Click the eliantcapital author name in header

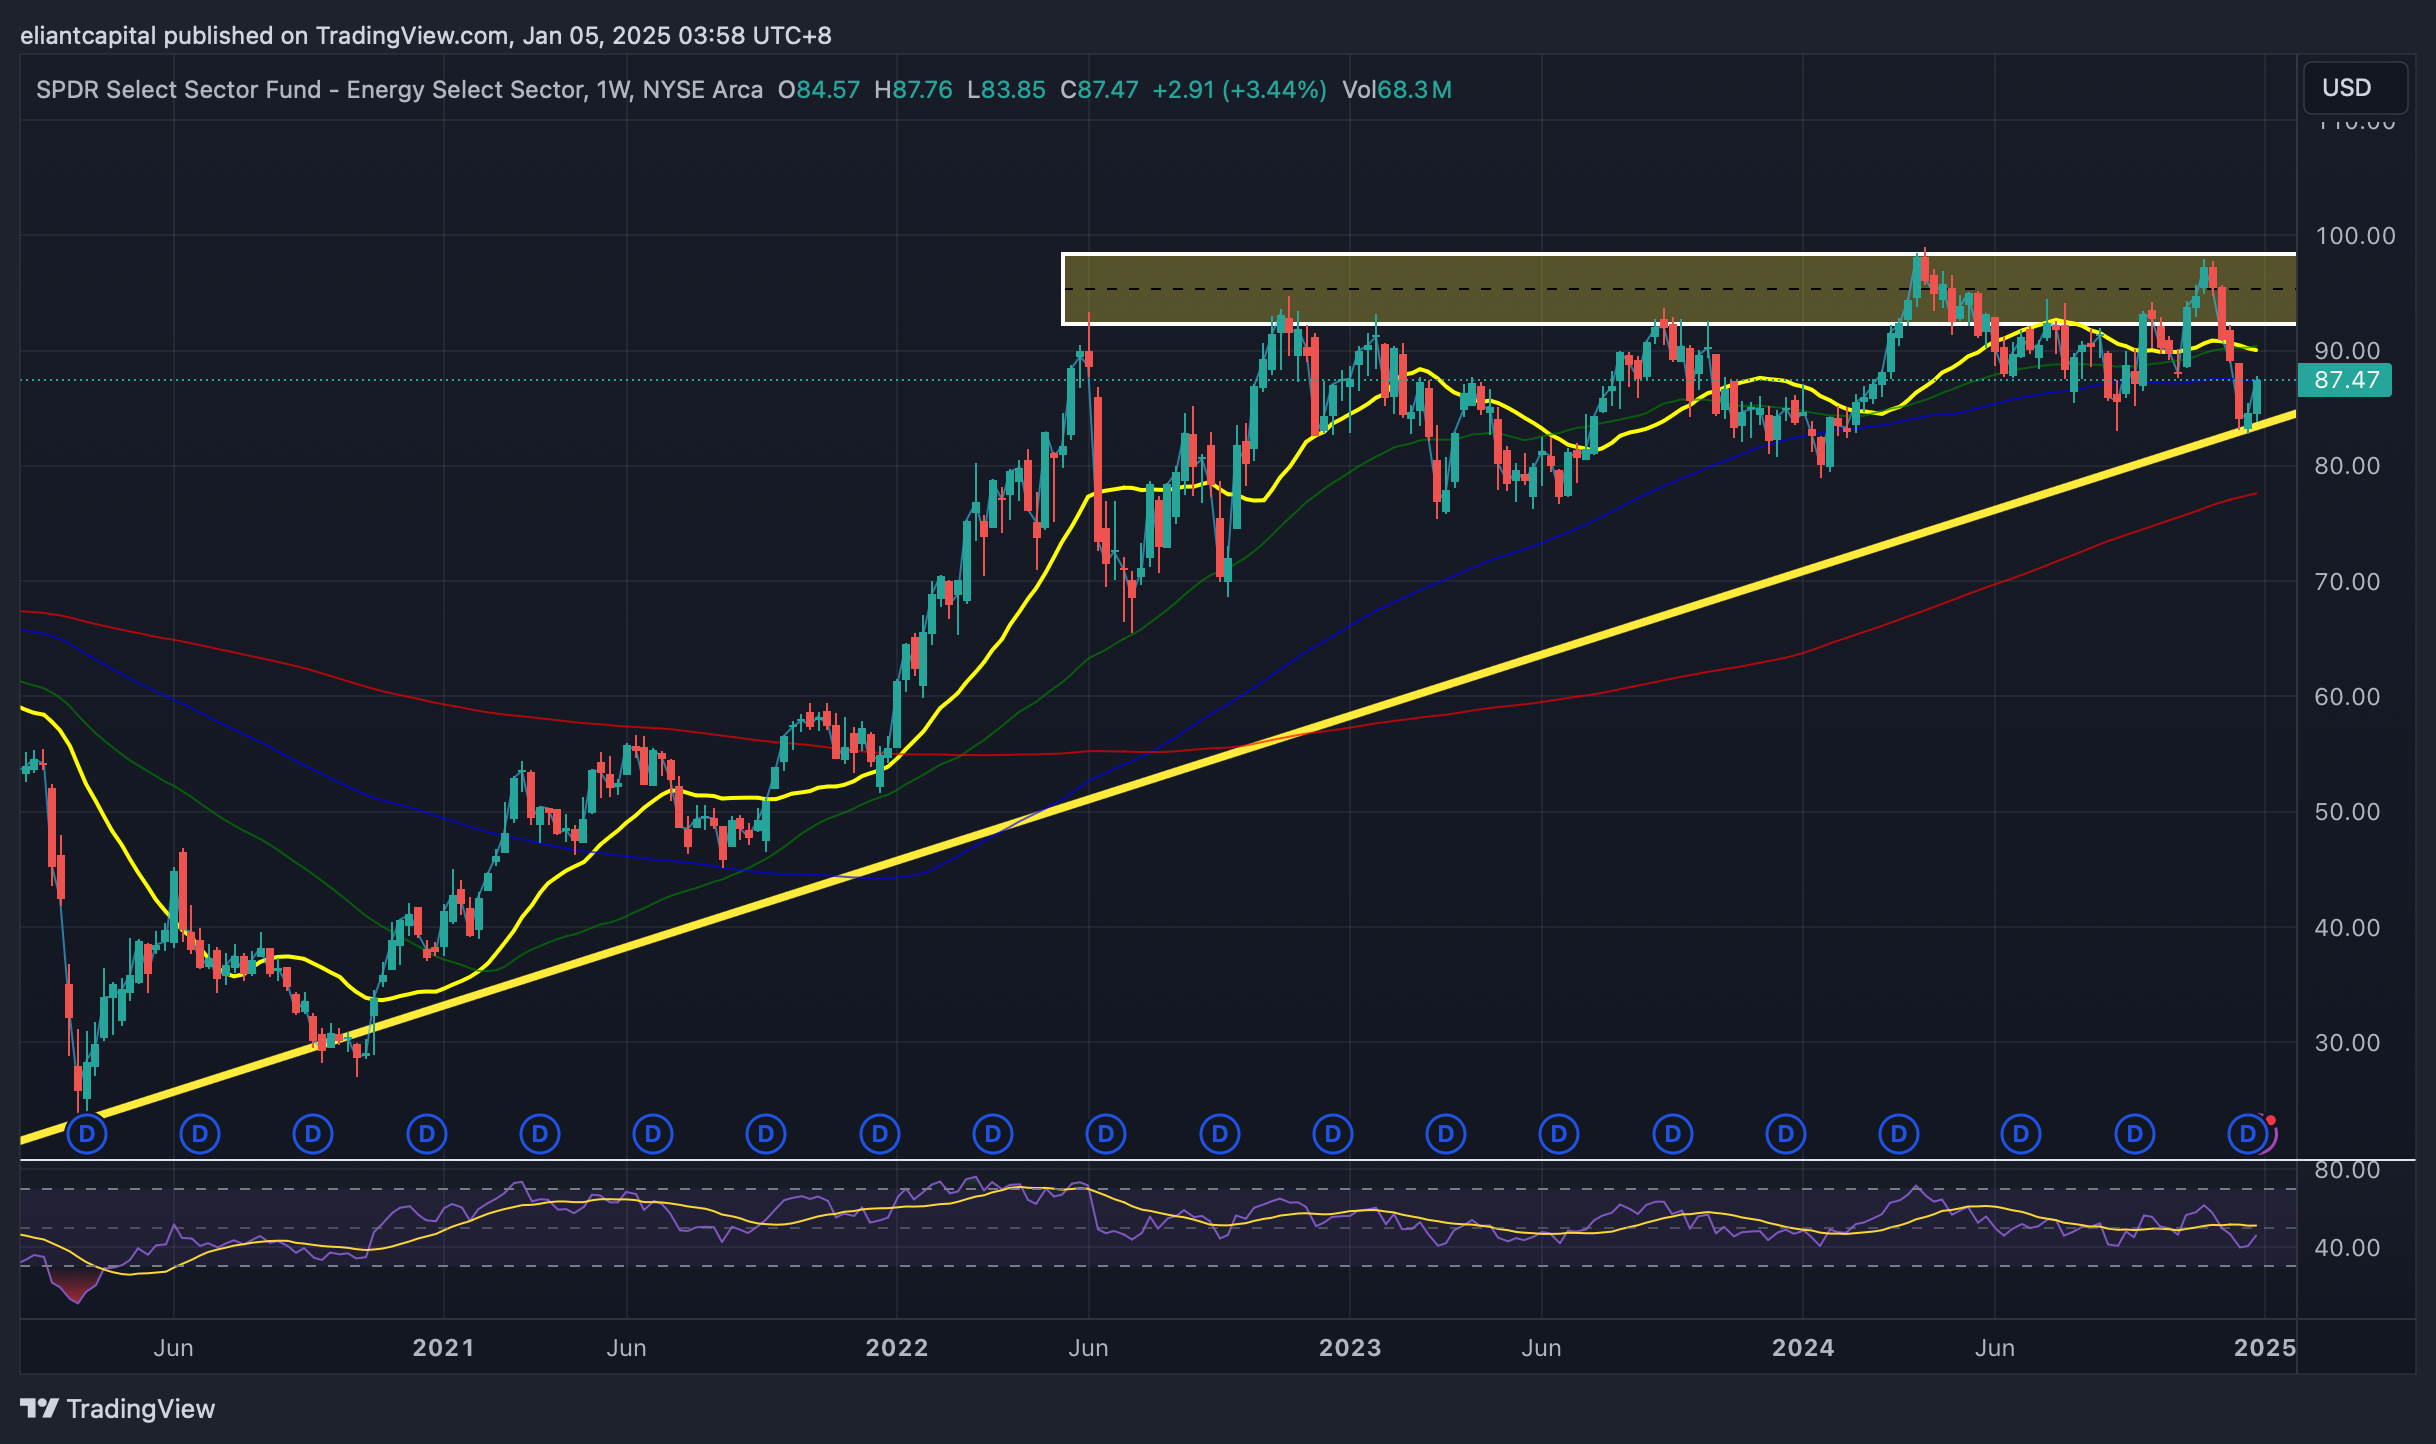tap(88, 36)
